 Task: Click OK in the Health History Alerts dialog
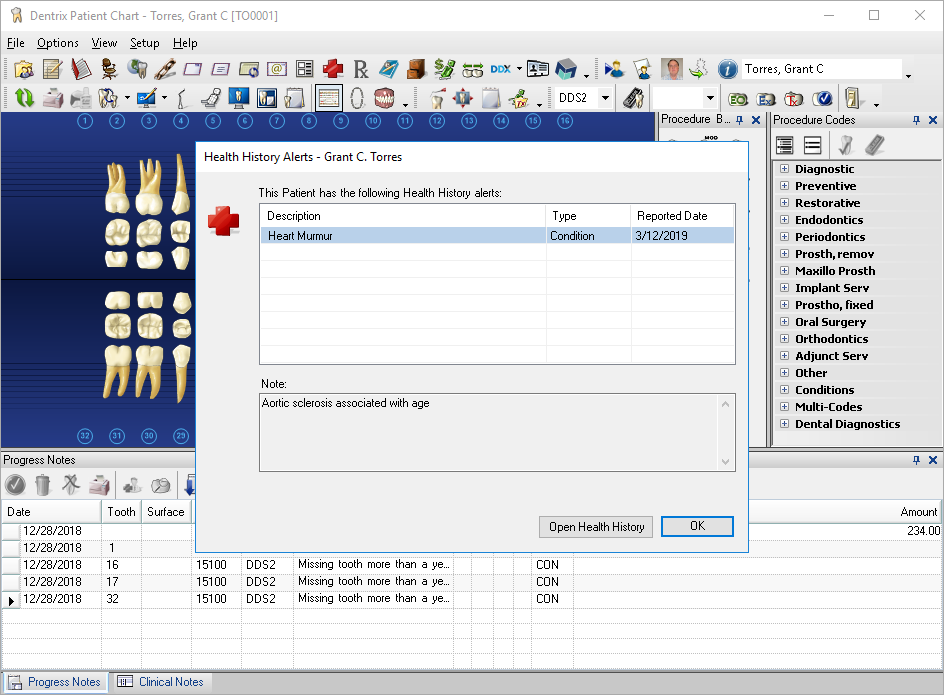[697, 526]
